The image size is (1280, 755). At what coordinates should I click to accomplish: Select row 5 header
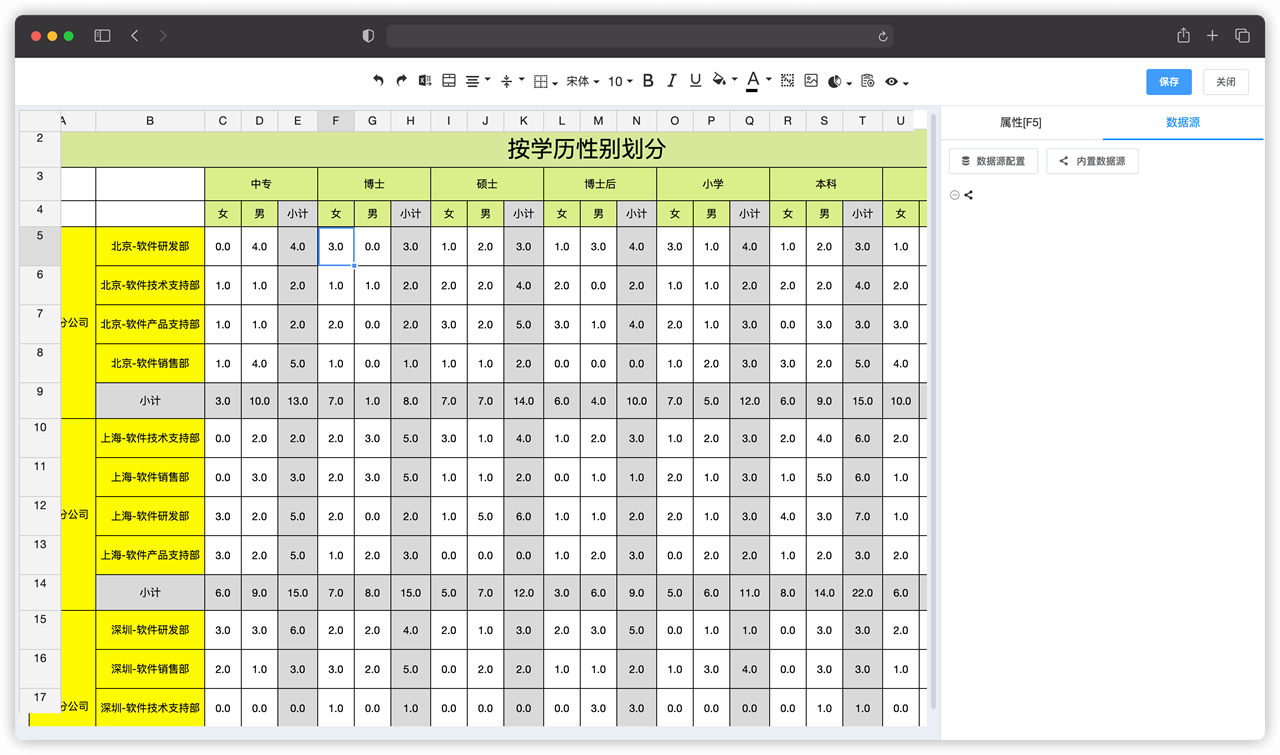(x=40, y=246)
